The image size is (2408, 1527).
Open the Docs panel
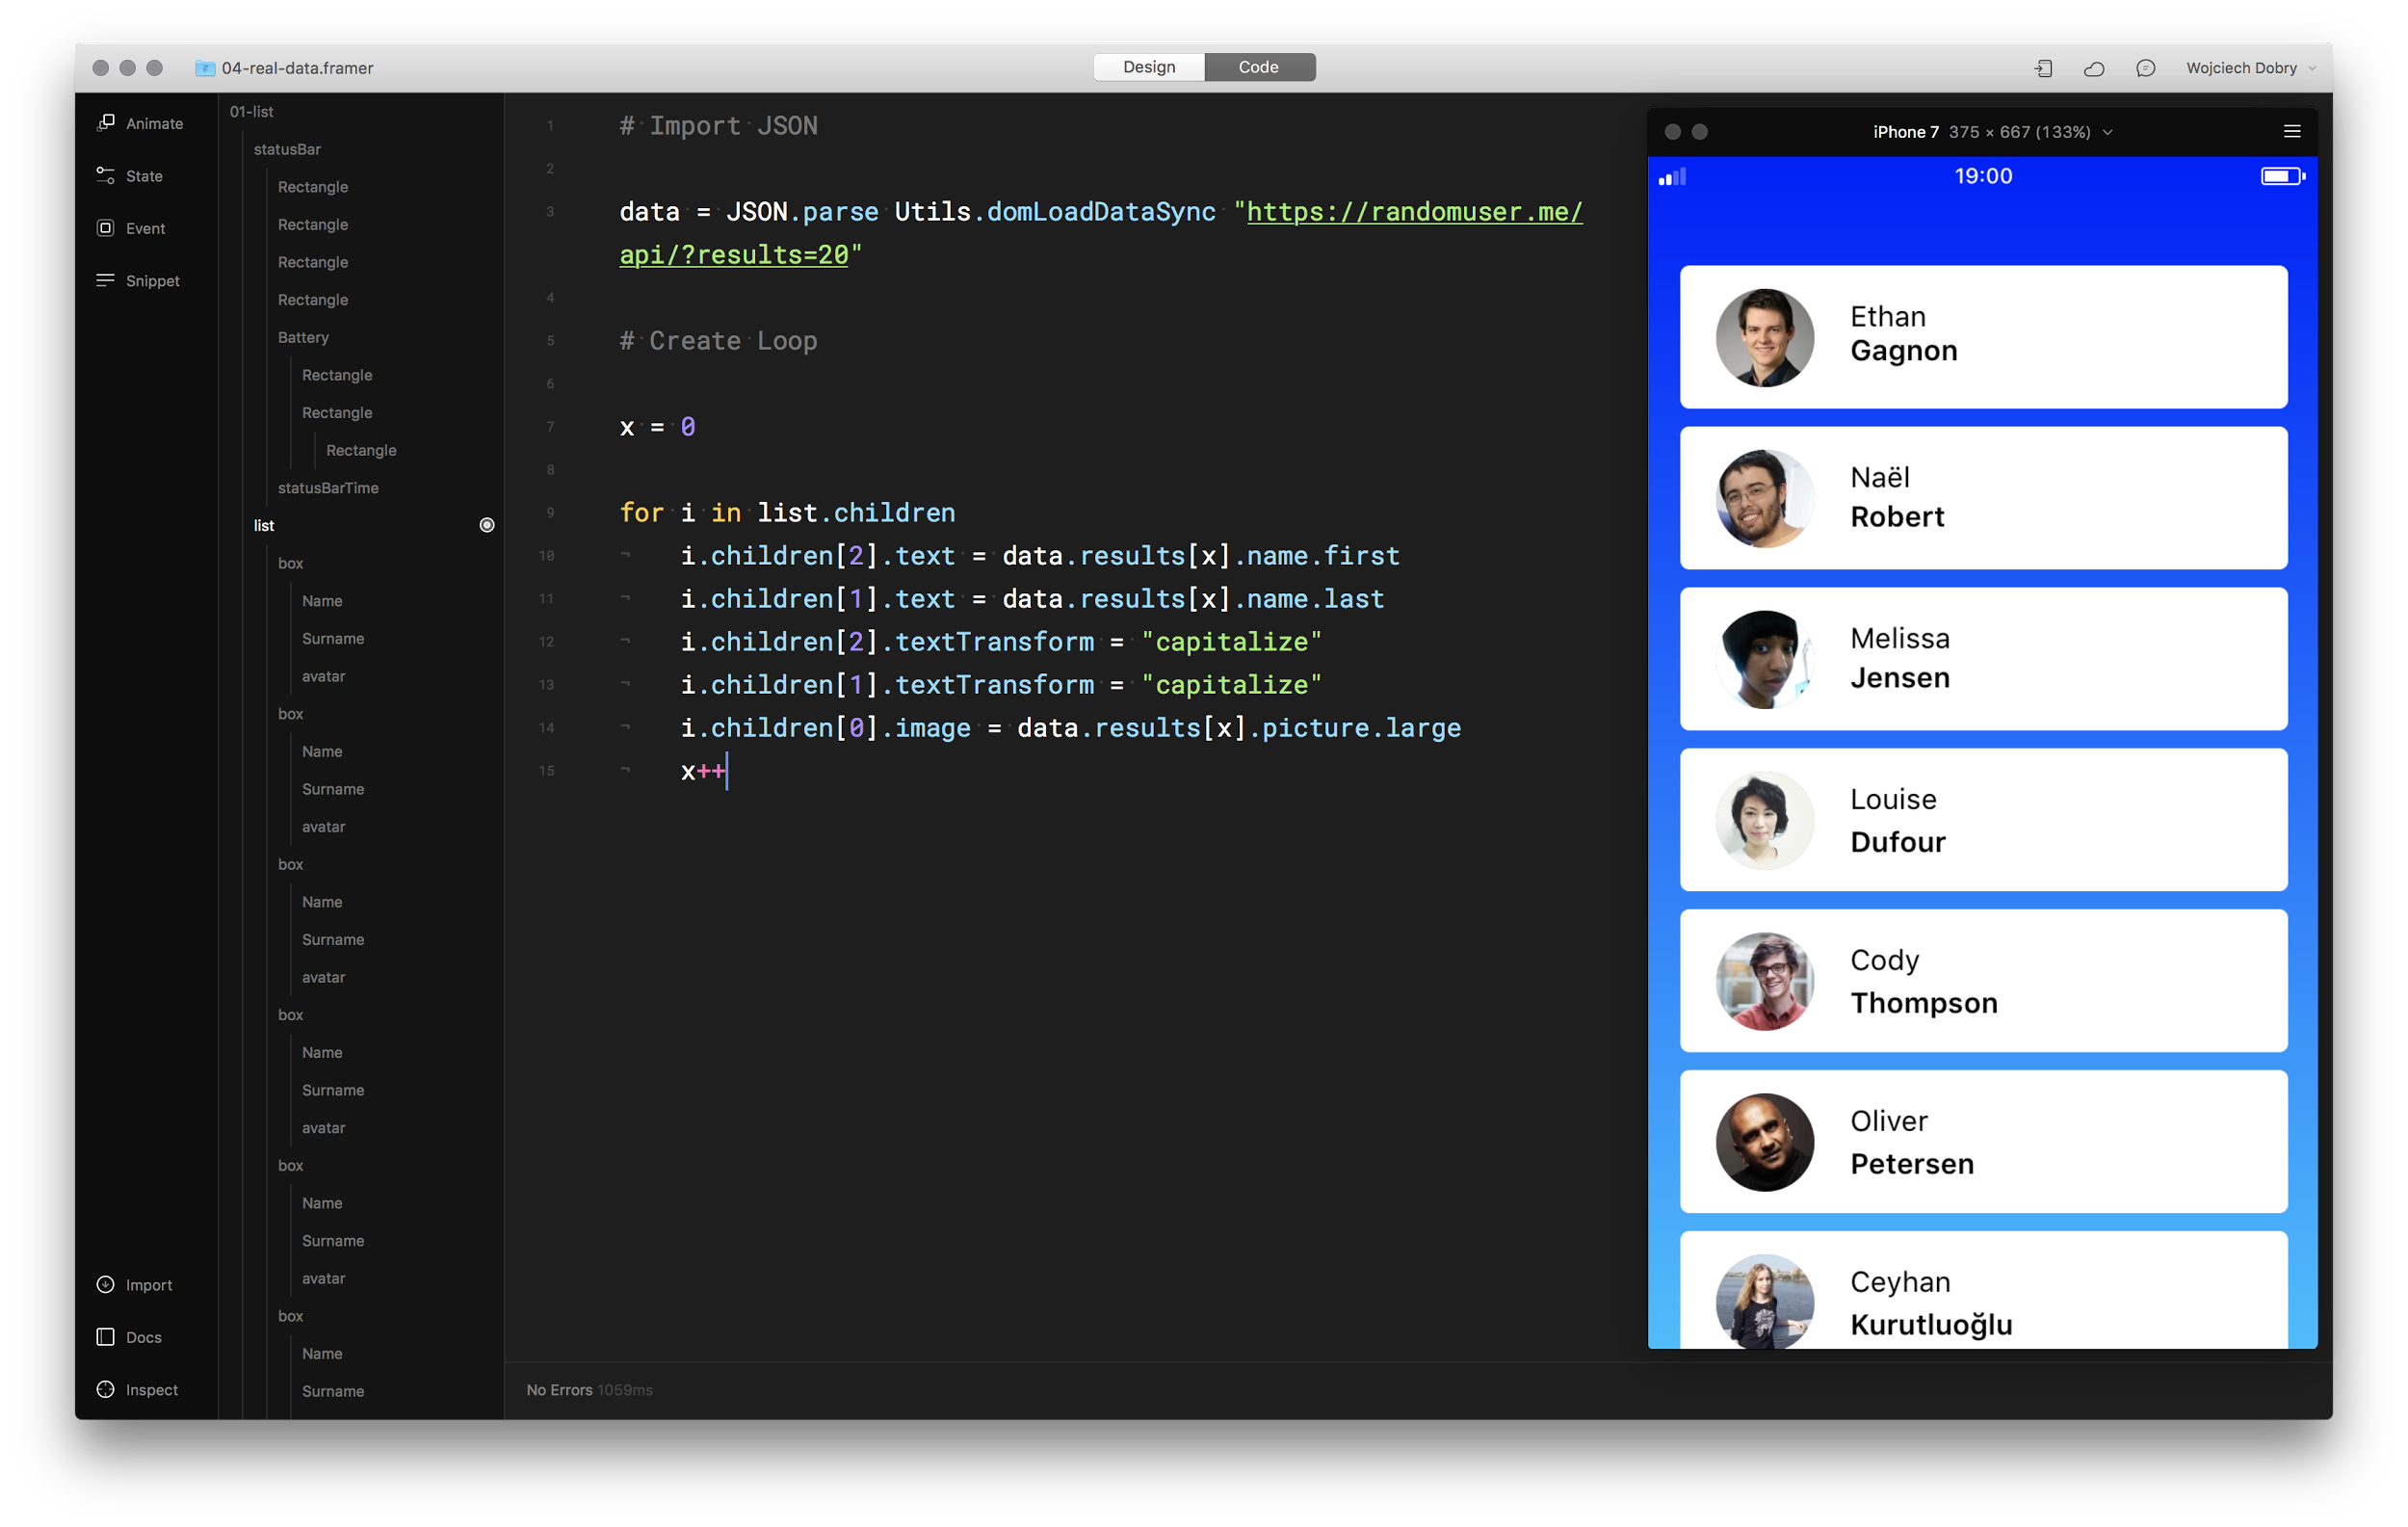pos(106,1336)
